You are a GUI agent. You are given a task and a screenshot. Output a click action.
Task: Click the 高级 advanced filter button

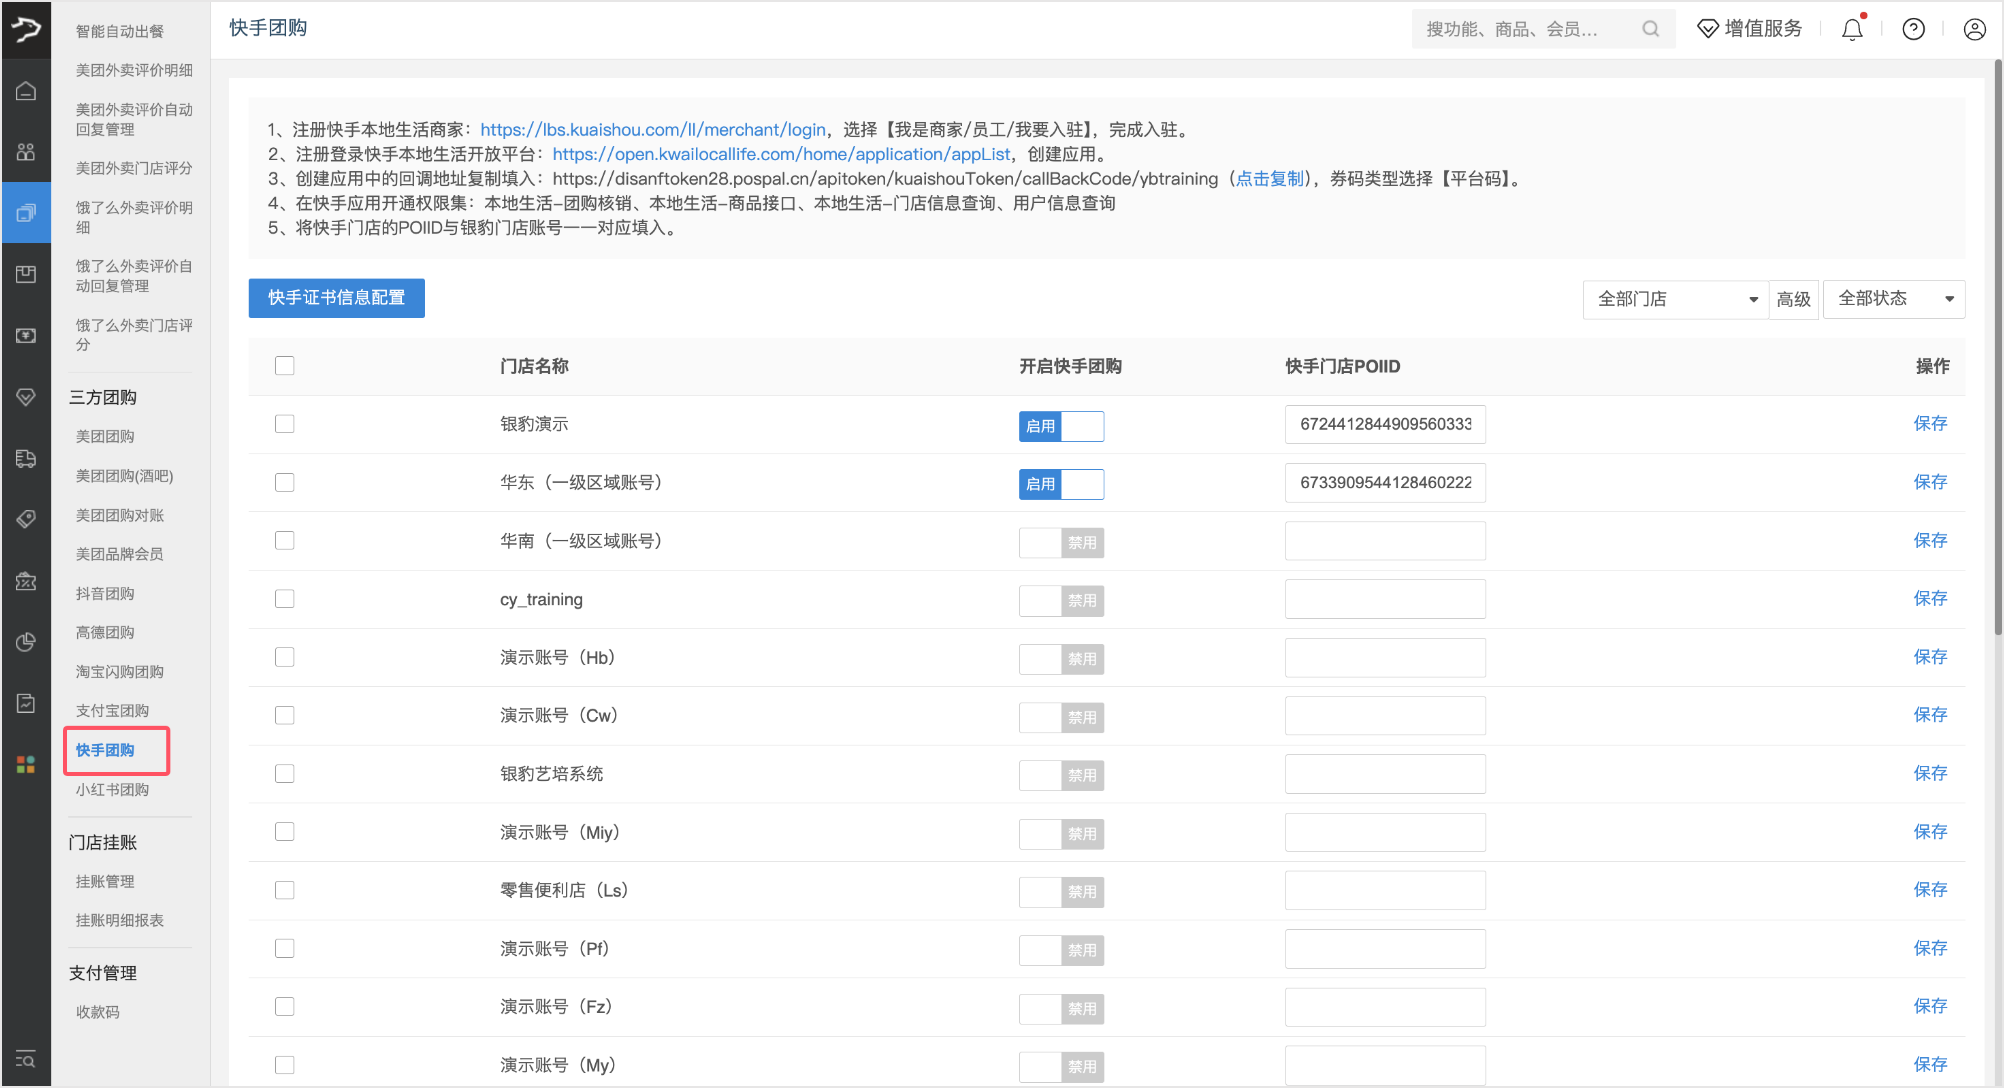(1793, 299)
